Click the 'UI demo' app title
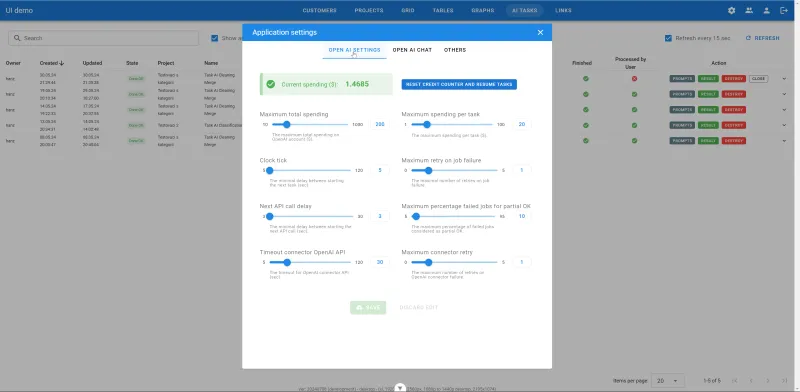 [19, 10]
